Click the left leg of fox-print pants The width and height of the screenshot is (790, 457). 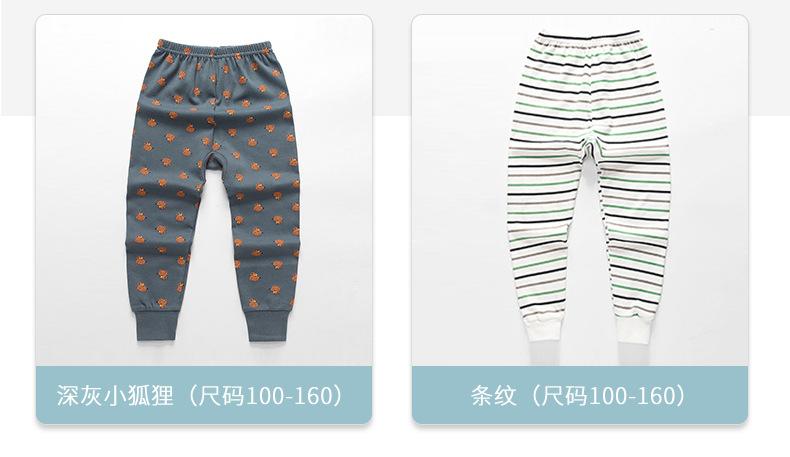click(x=165, y=227)
